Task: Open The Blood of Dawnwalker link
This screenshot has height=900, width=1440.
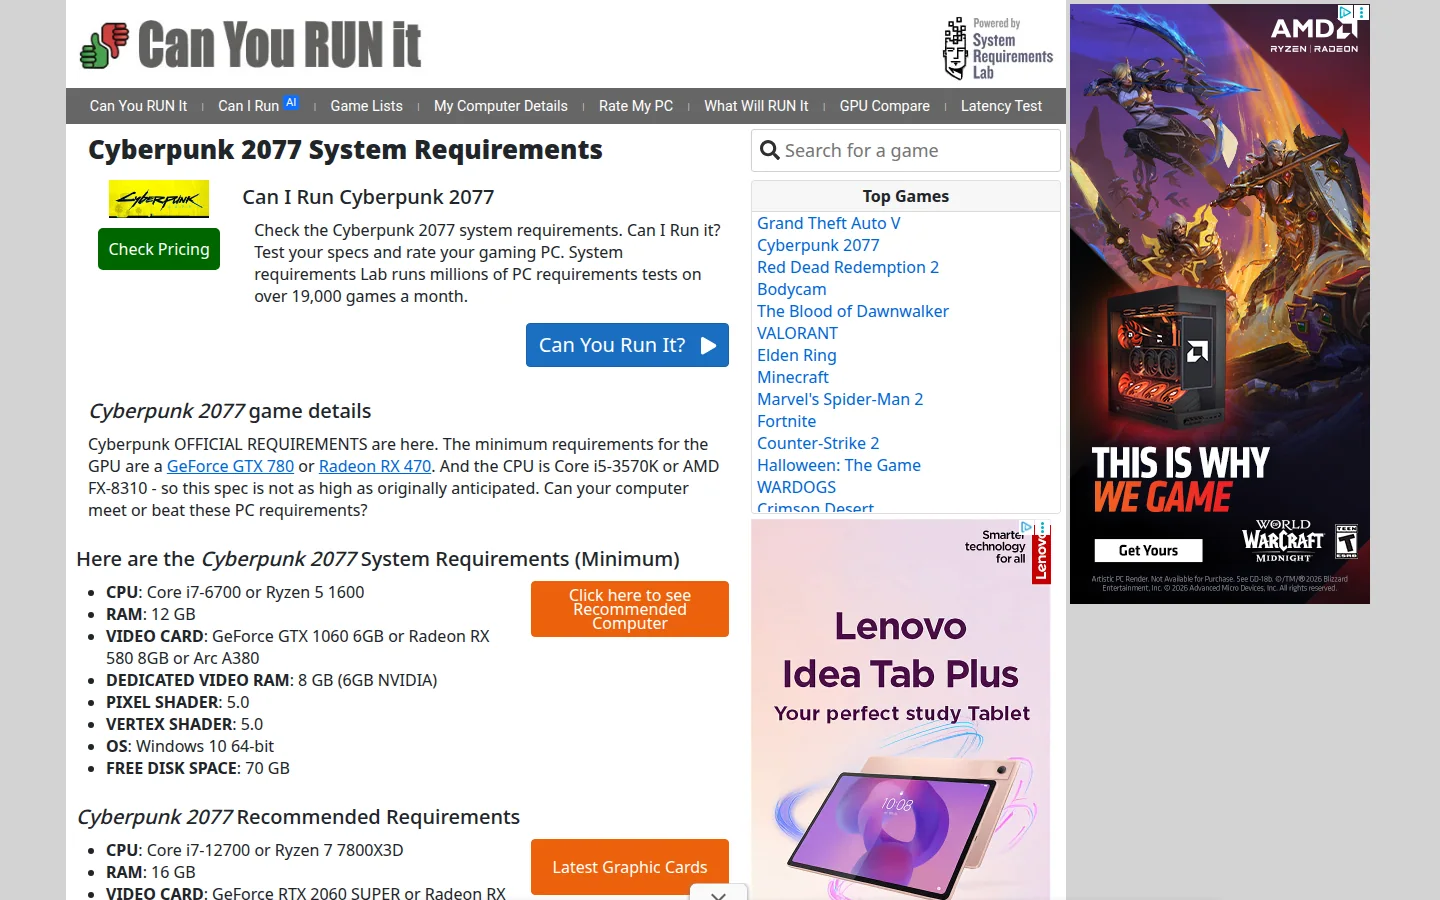Action: tap(853, 311)
